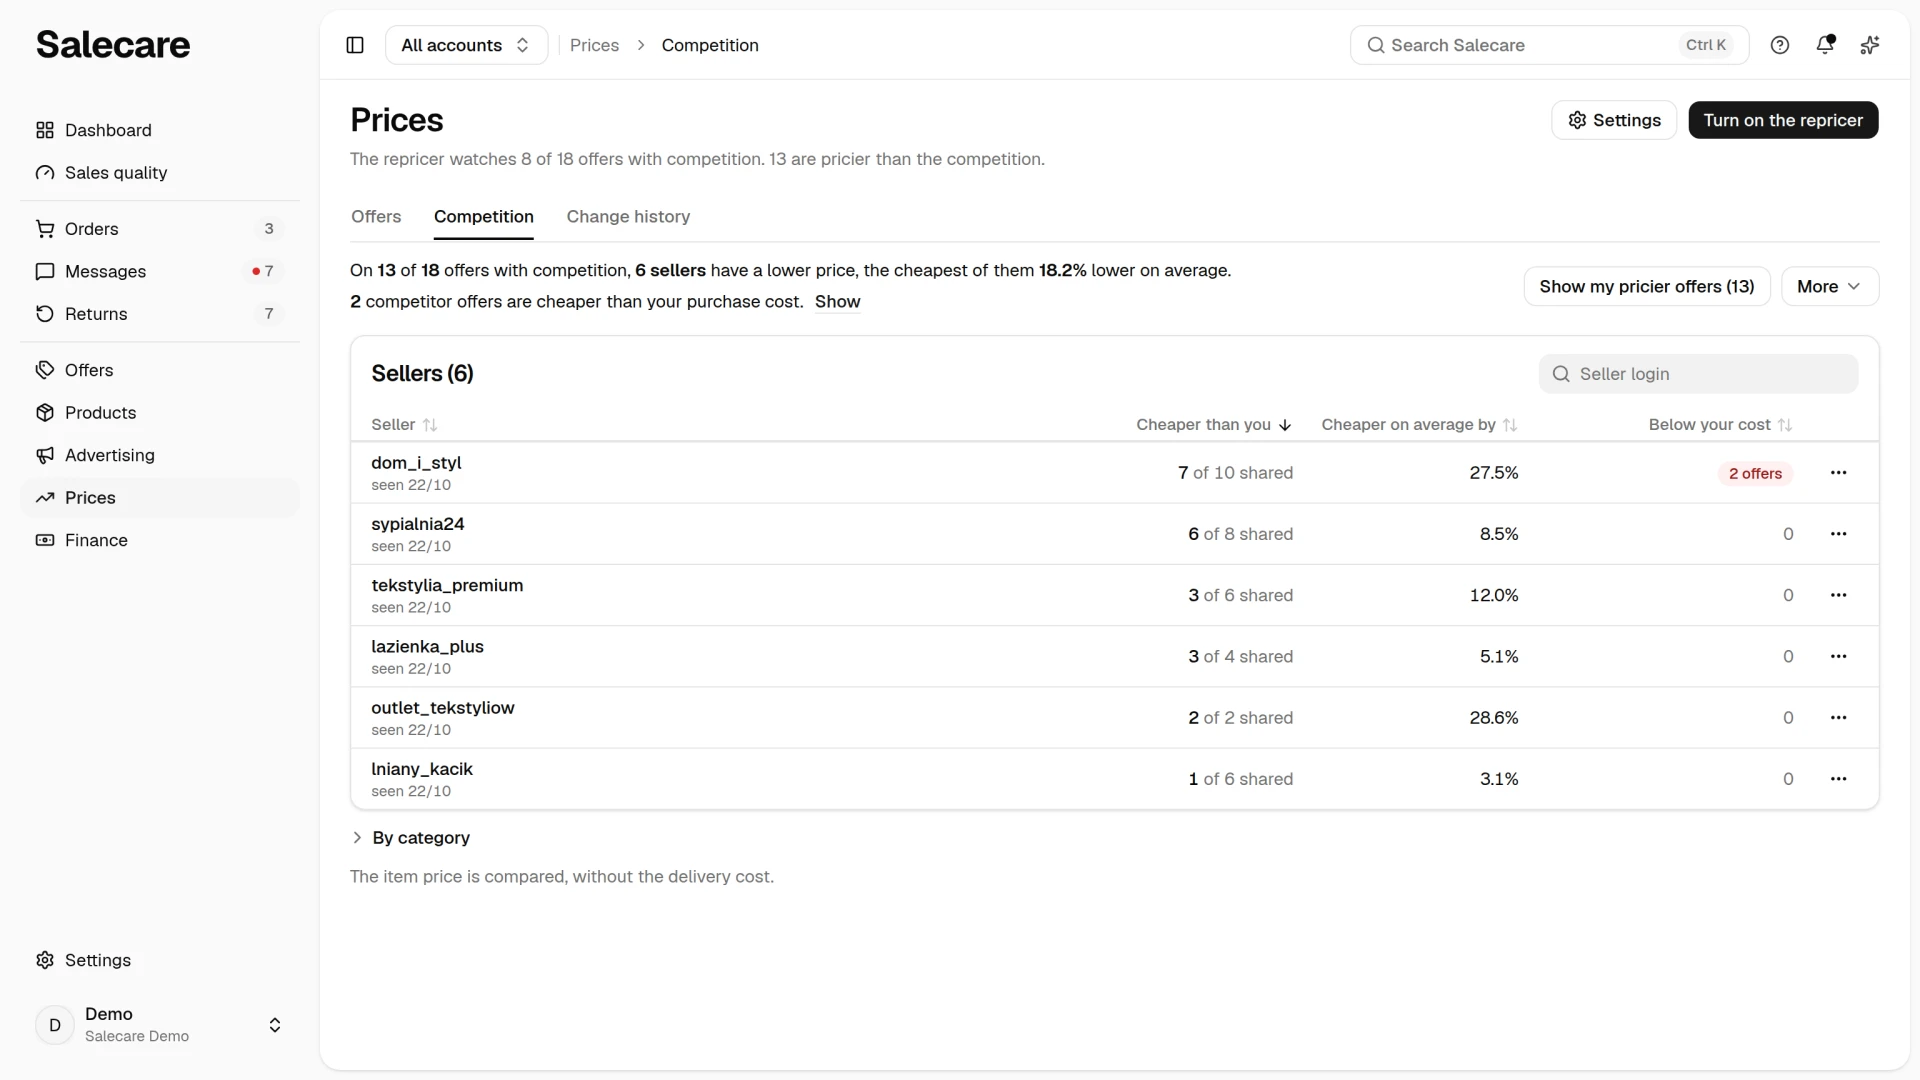Sort by Below your cost column
The width and height of the screenshot is (1920, 1080).
(x=1720, y=425)
